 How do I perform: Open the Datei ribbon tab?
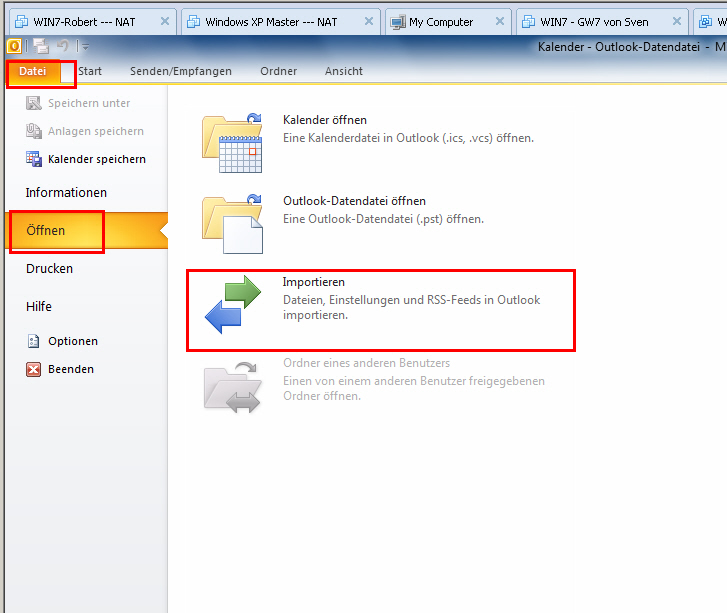pos(33,71)
